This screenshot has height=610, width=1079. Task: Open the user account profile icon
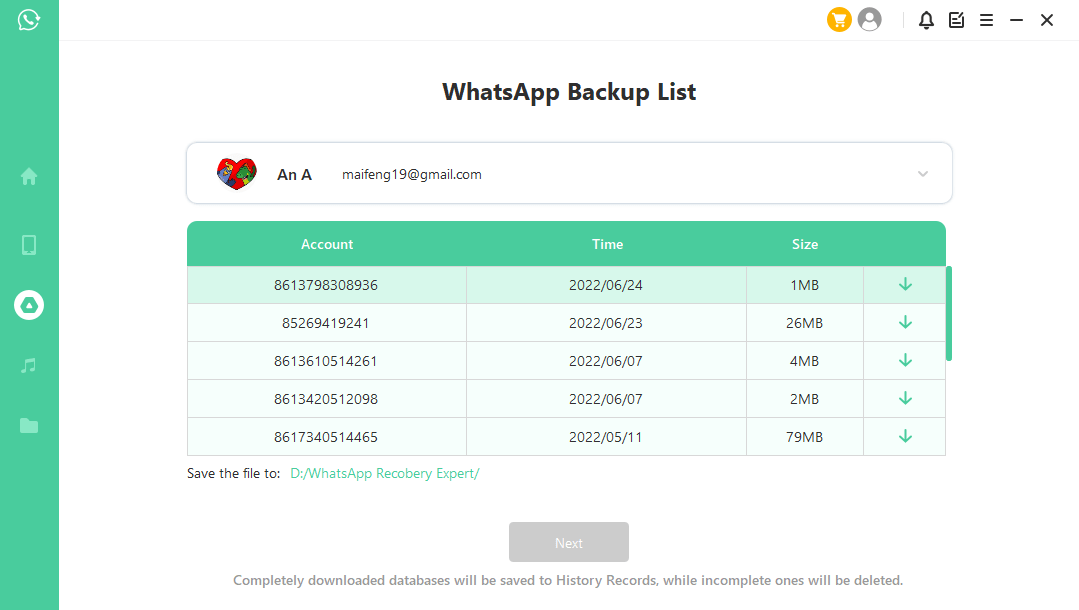870,20
